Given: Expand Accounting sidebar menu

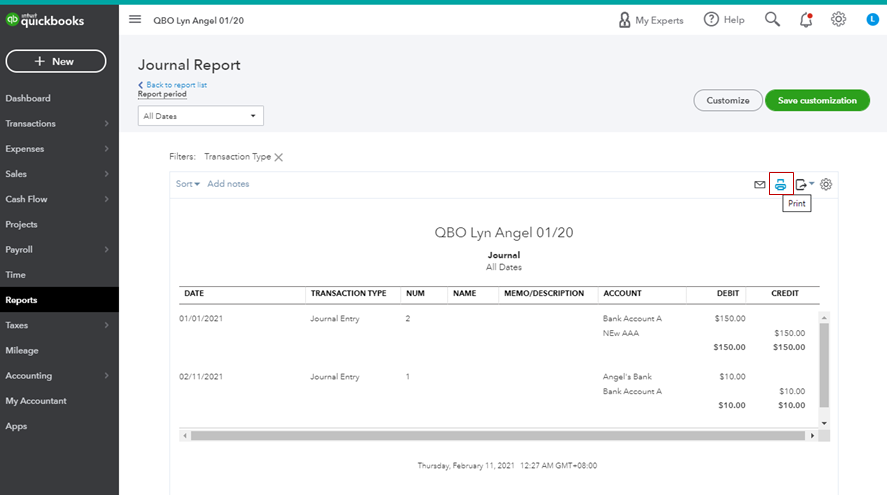Looking at the screenshot, I should (x=59, y=376).
